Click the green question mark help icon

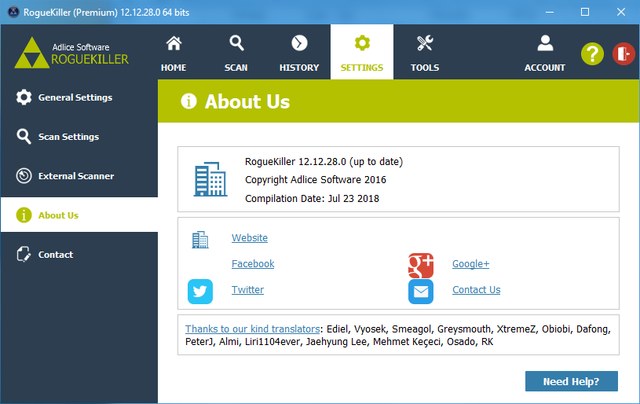(x=592, y=53)
